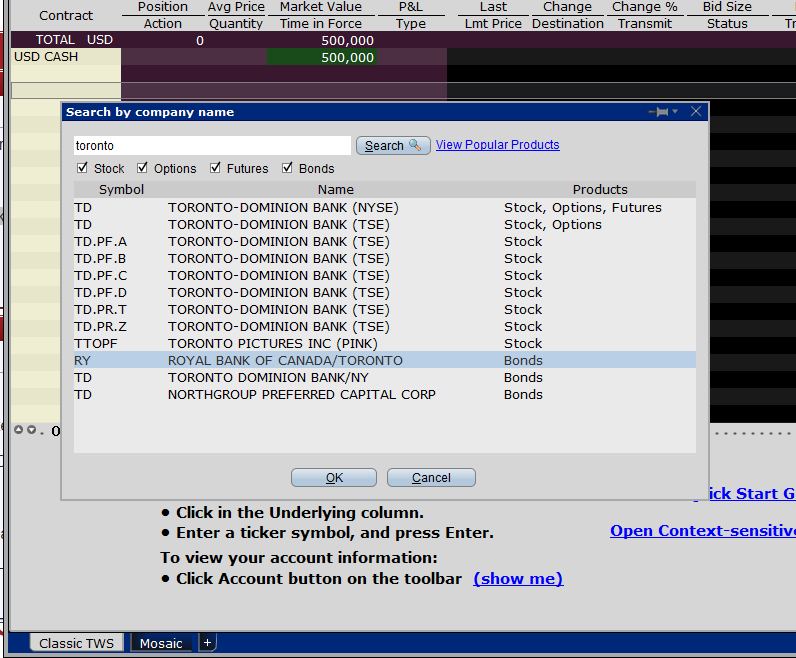Screen dimensions: 796x658
Task: Confirm selection with the OK button
Action: pos(334,478)
